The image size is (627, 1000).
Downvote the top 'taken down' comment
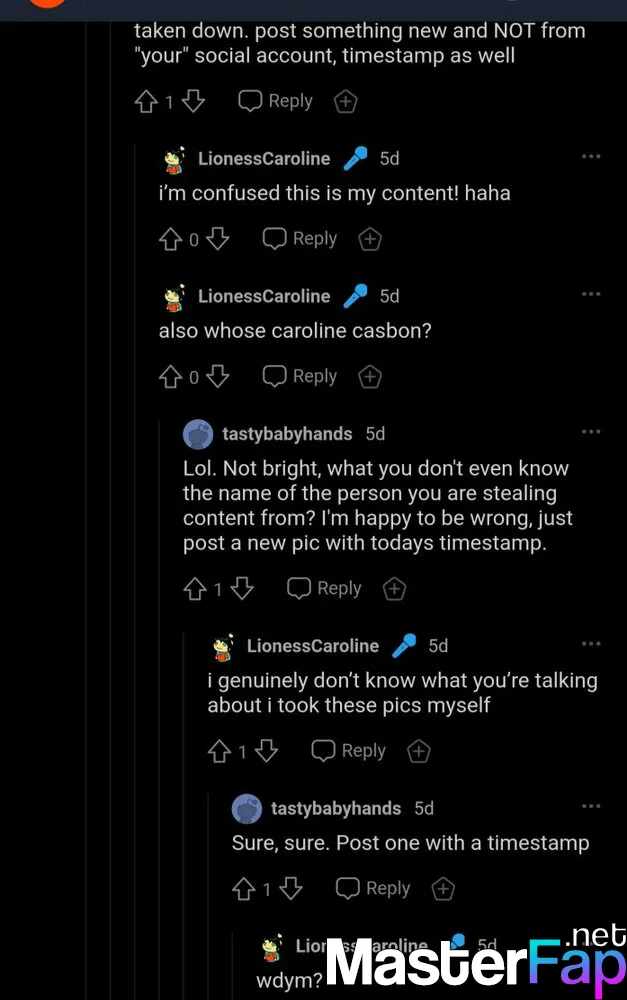pos(194,101)
